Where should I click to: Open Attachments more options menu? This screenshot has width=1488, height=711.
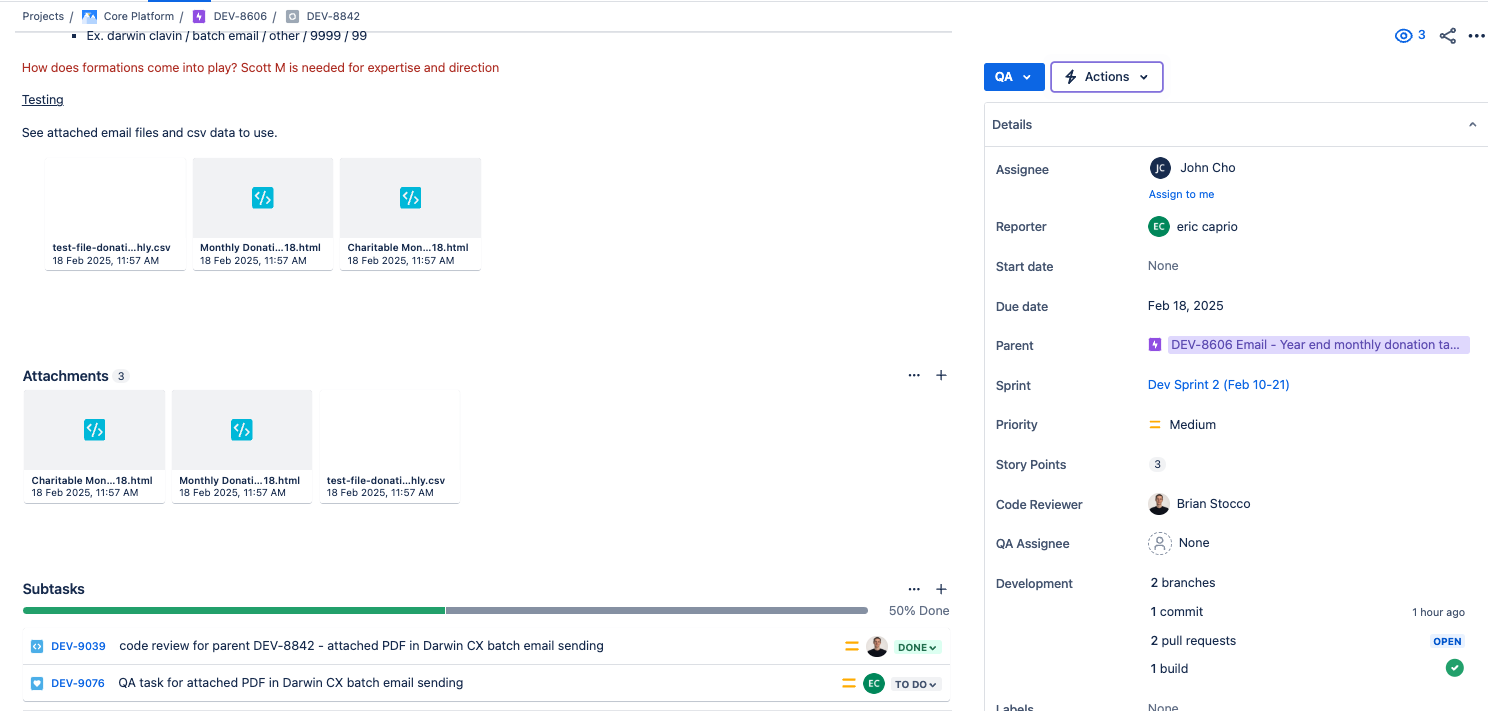click(914, 375)
